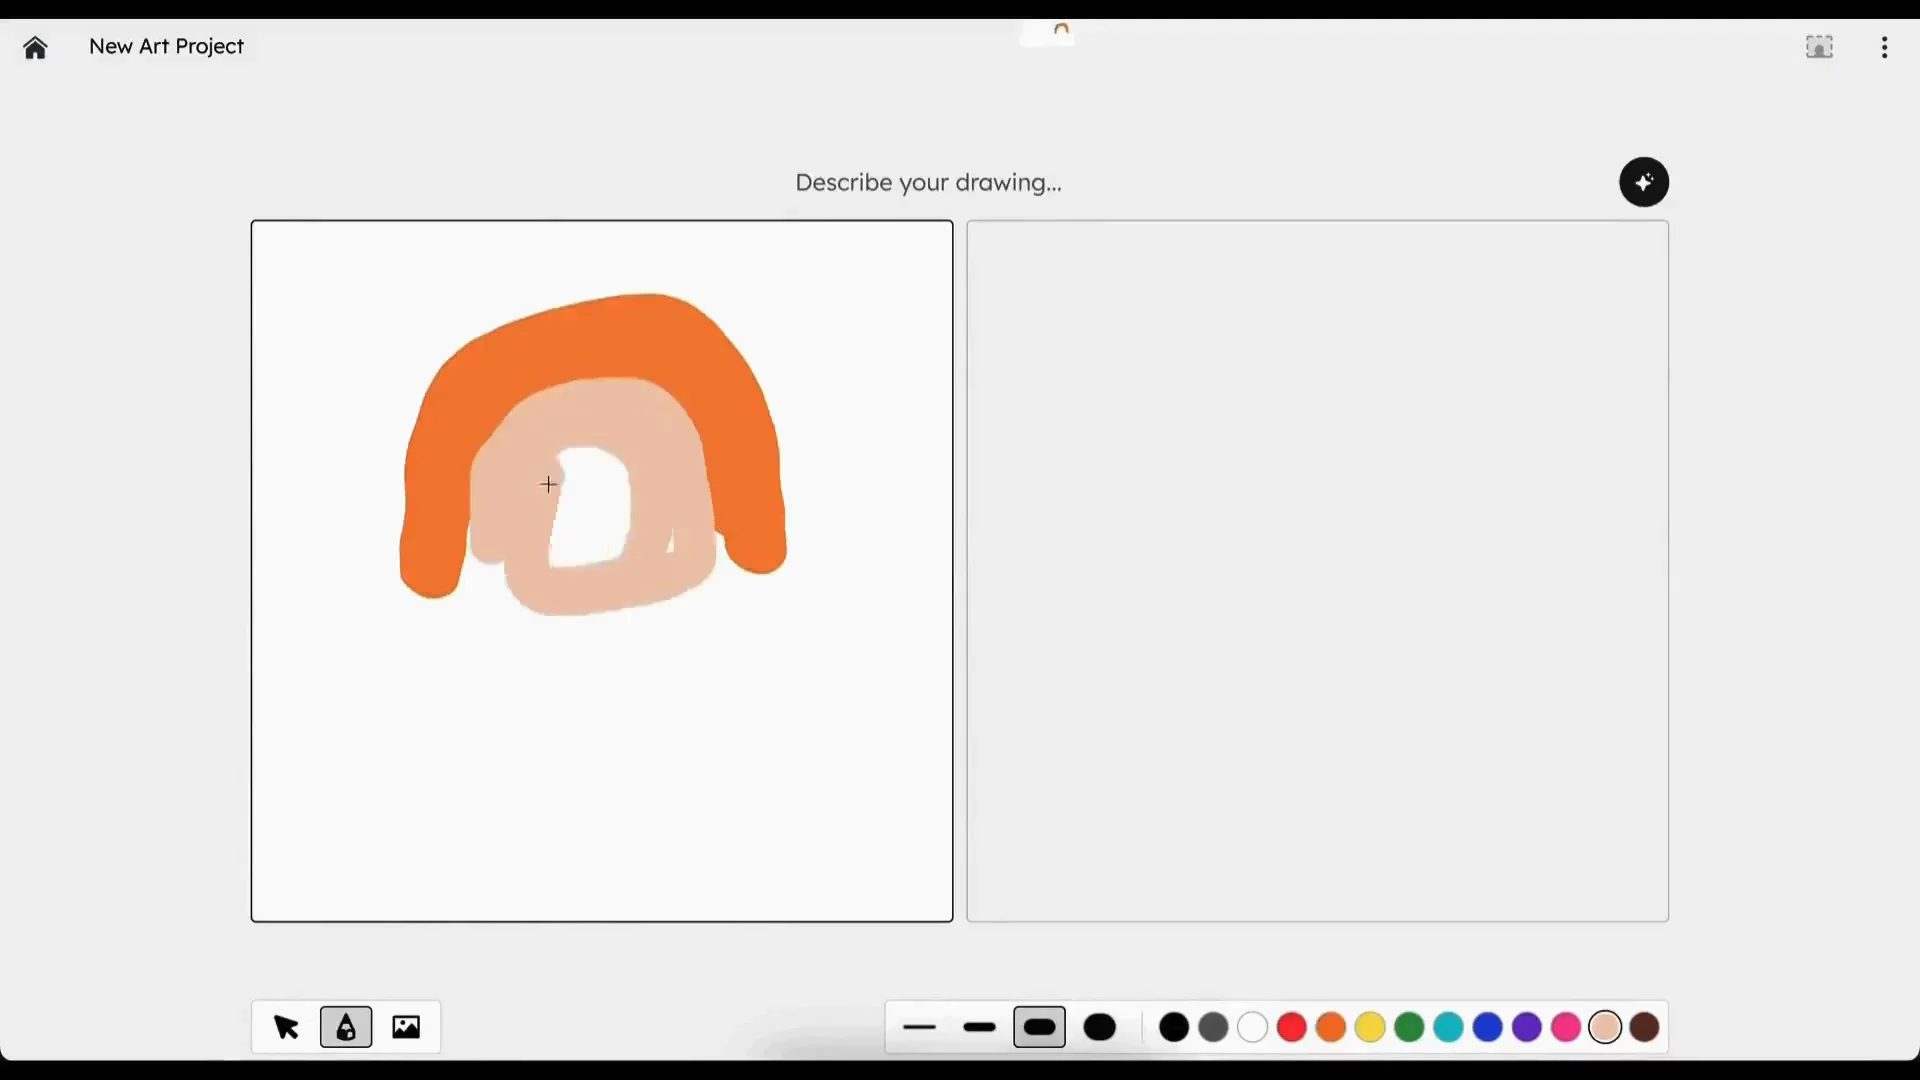1920x1080 pixels.
Task: Pick the green color swatch
Action: [x=1409, y=1028]
